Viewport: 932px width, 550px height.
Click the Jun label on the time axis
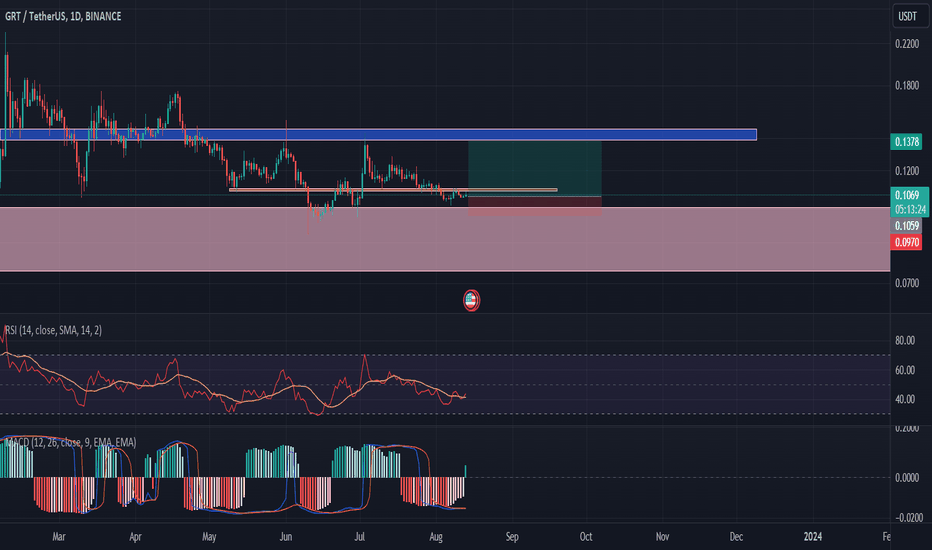coord(286,537)
